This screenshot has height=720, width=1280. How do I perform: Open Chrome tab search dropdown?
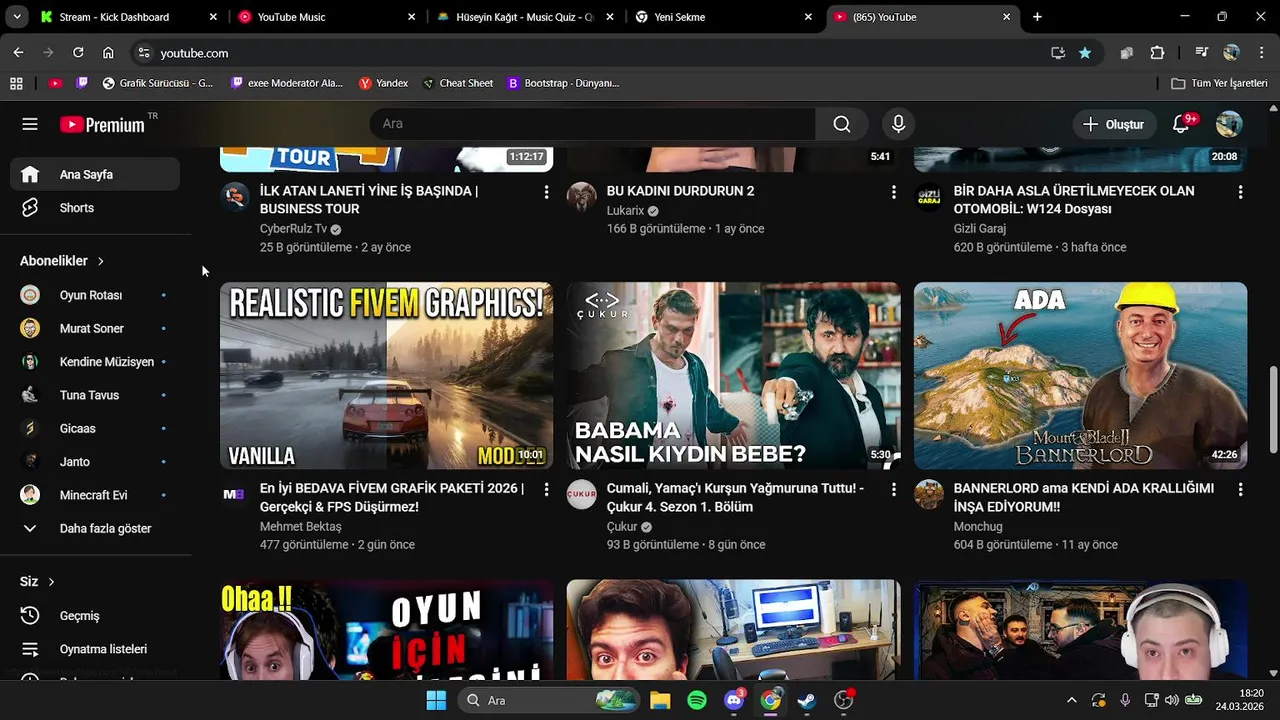tap(17, 17)
